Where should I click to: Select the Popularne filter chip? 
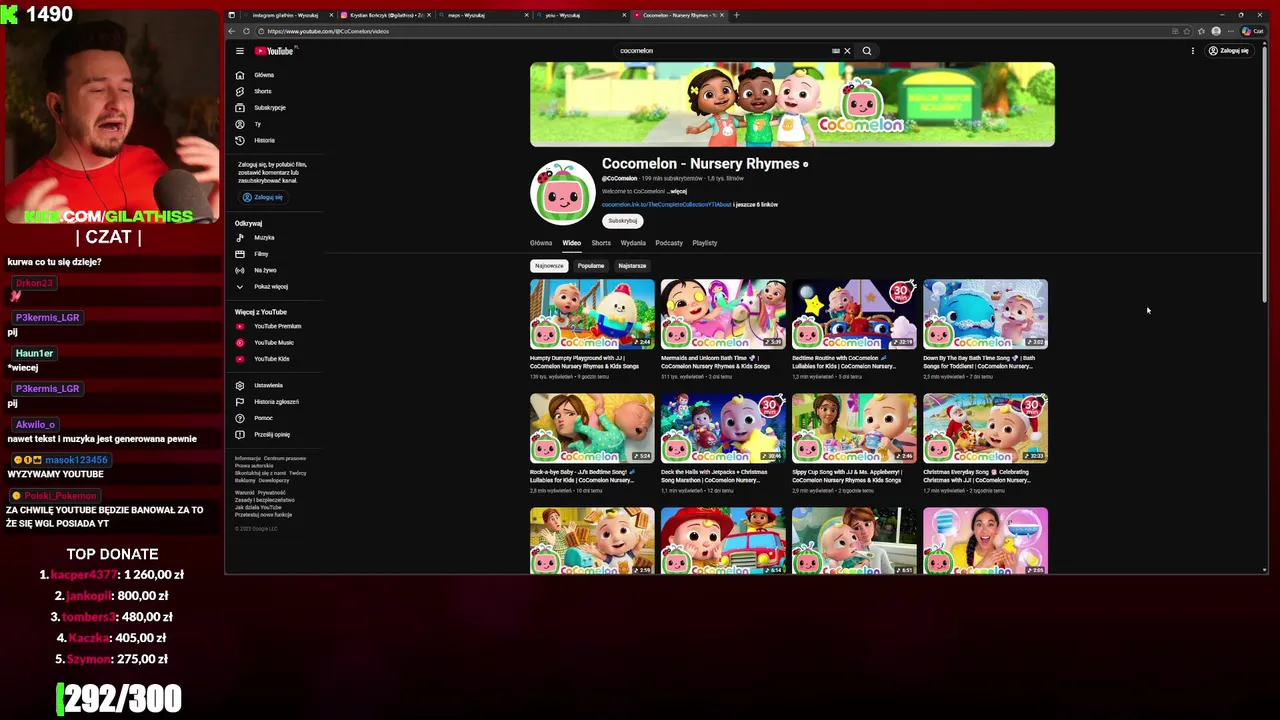591,266
